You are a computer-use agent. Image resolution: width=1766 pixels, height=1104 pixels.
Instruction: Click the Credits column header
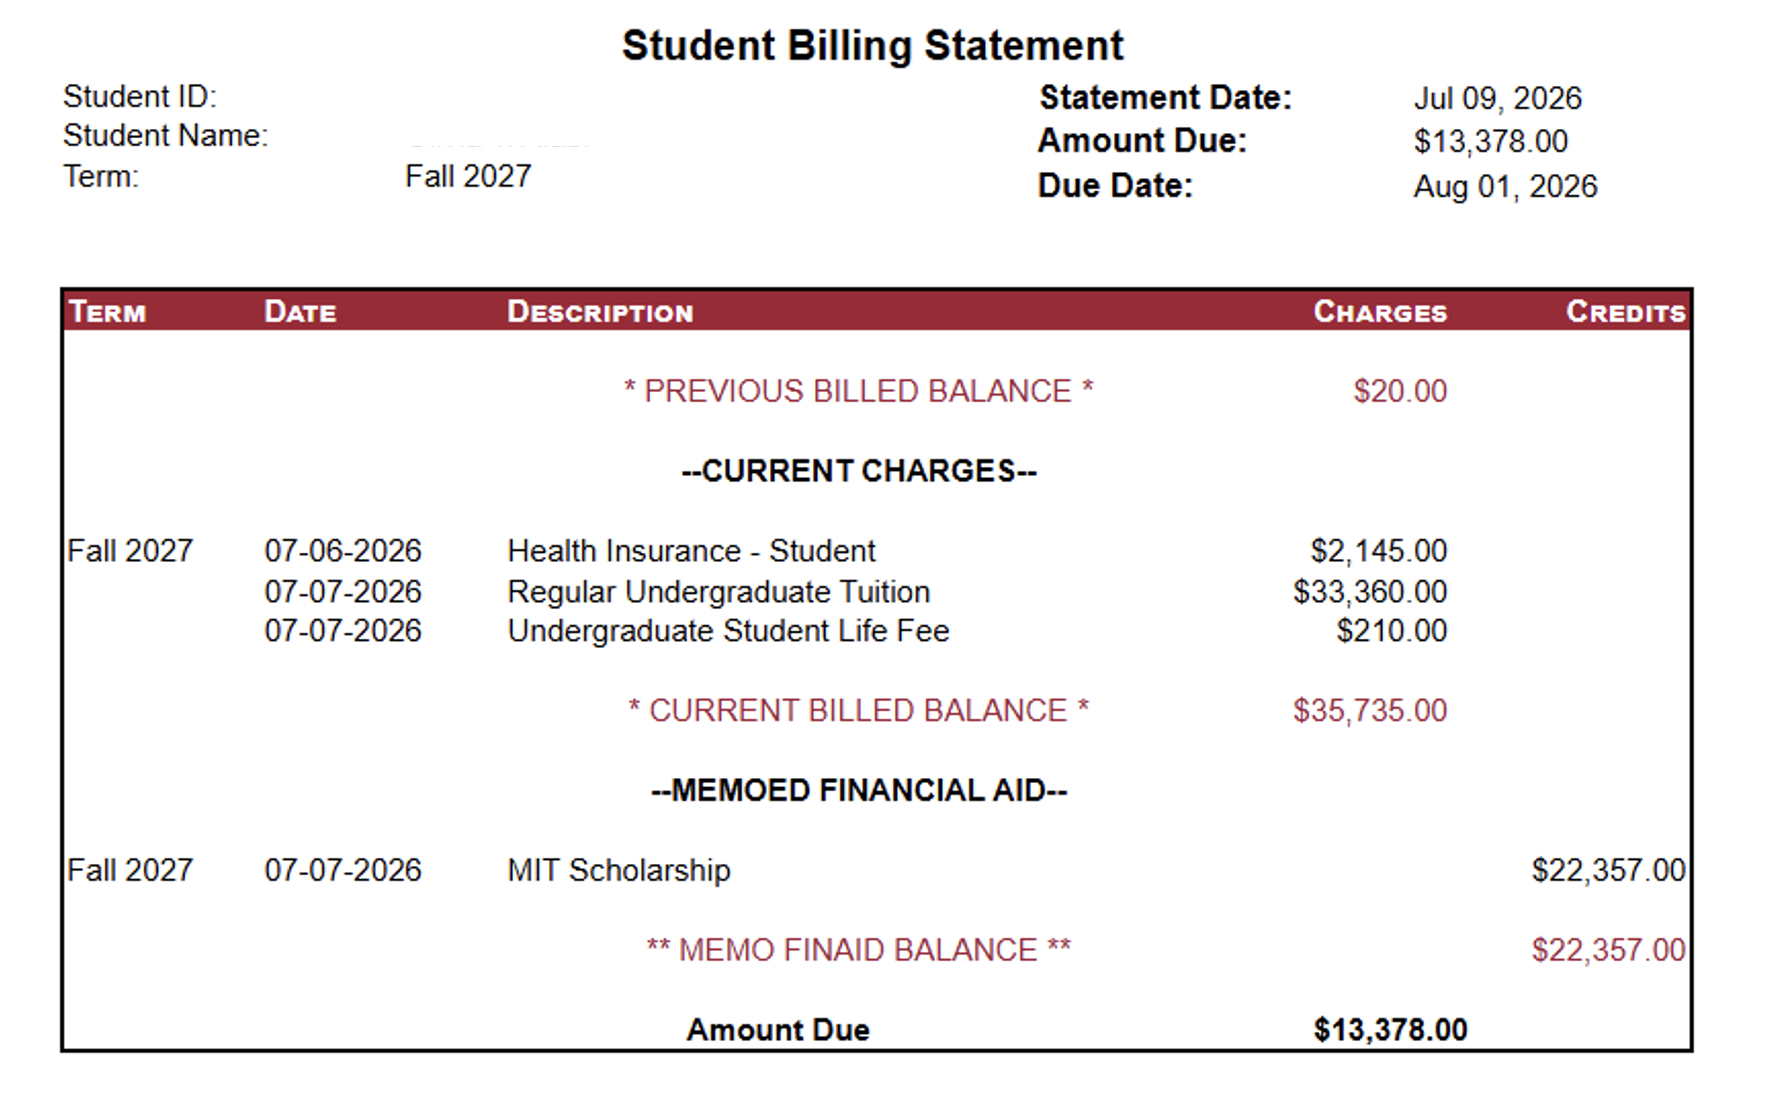(x=1626, y=312)
